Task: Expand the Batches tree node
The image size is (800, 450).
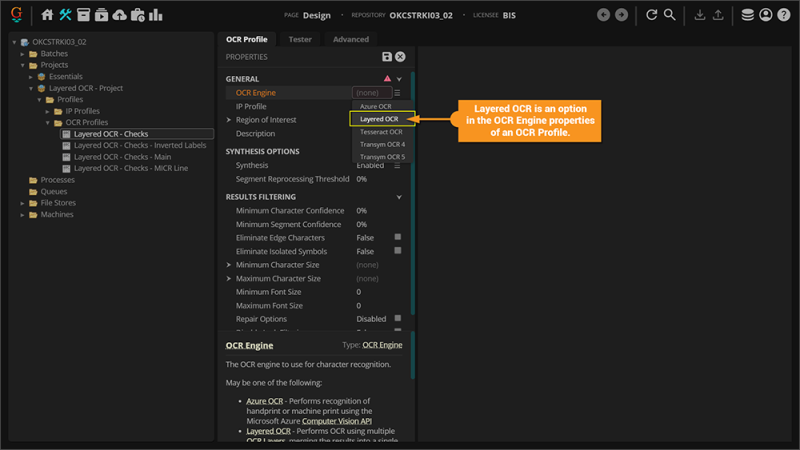Action: pos(22,54)
